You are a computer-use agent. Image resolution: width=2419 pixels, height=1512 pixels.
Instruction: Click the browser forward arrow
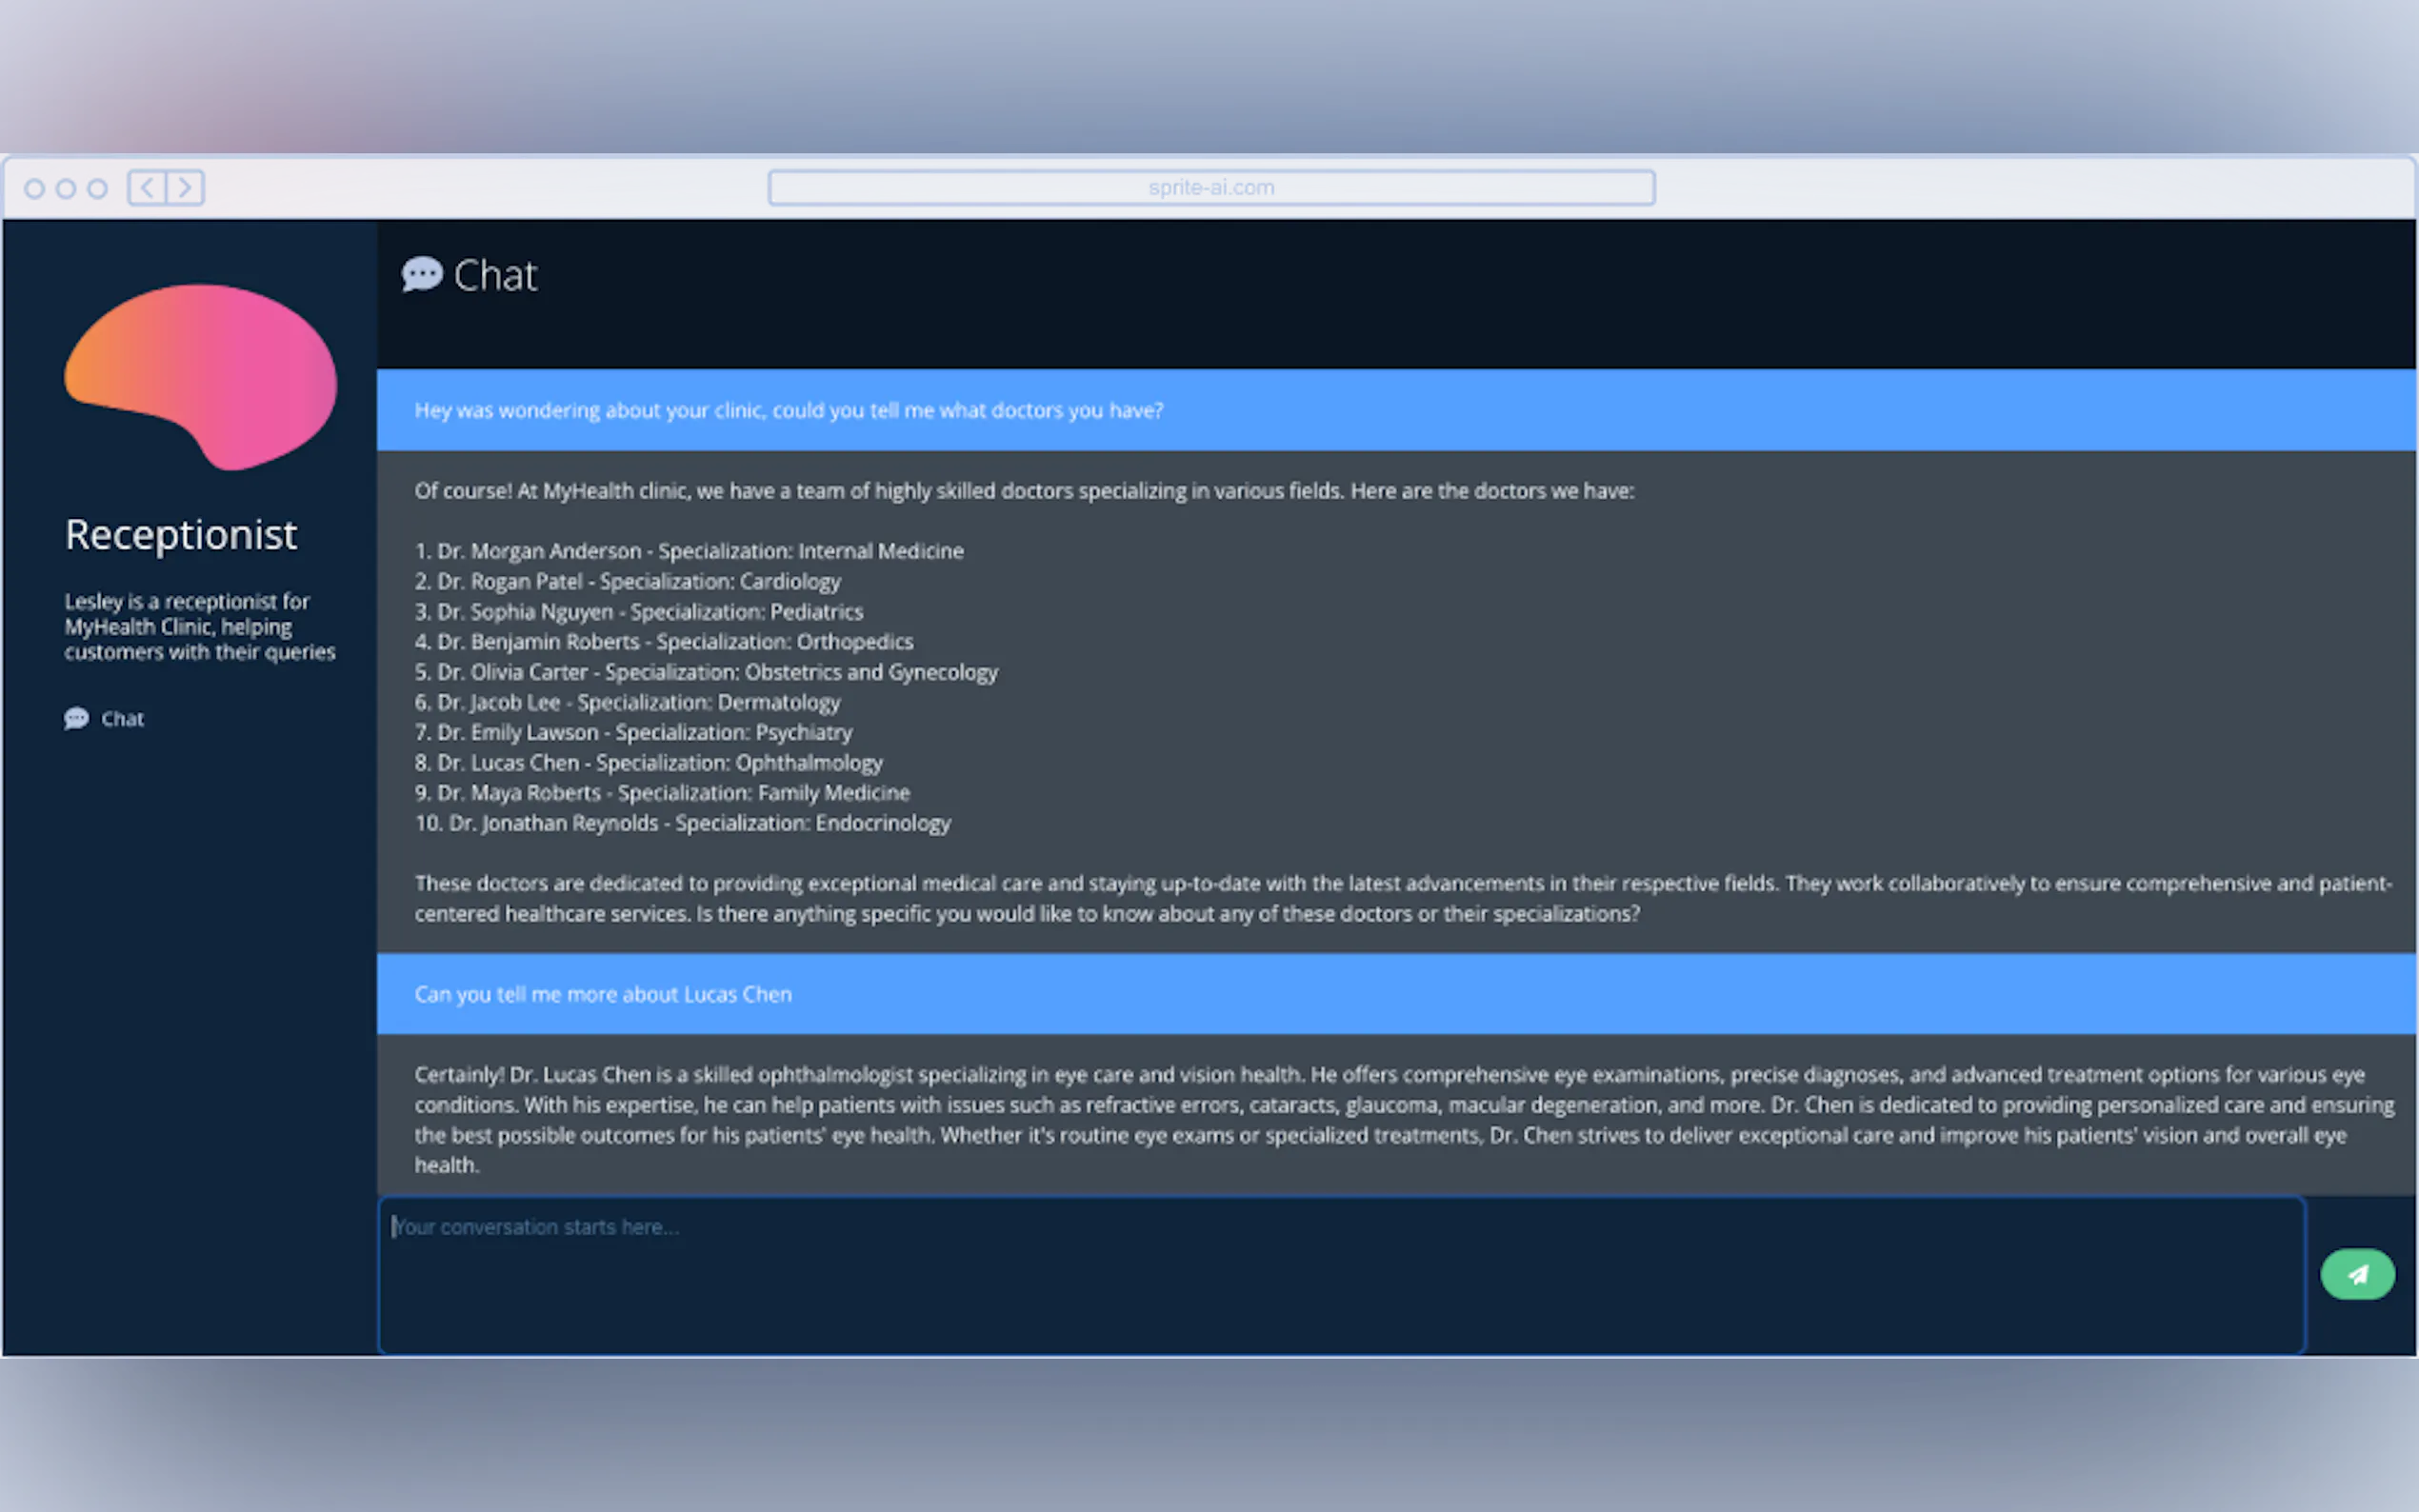tap(185, 188)
